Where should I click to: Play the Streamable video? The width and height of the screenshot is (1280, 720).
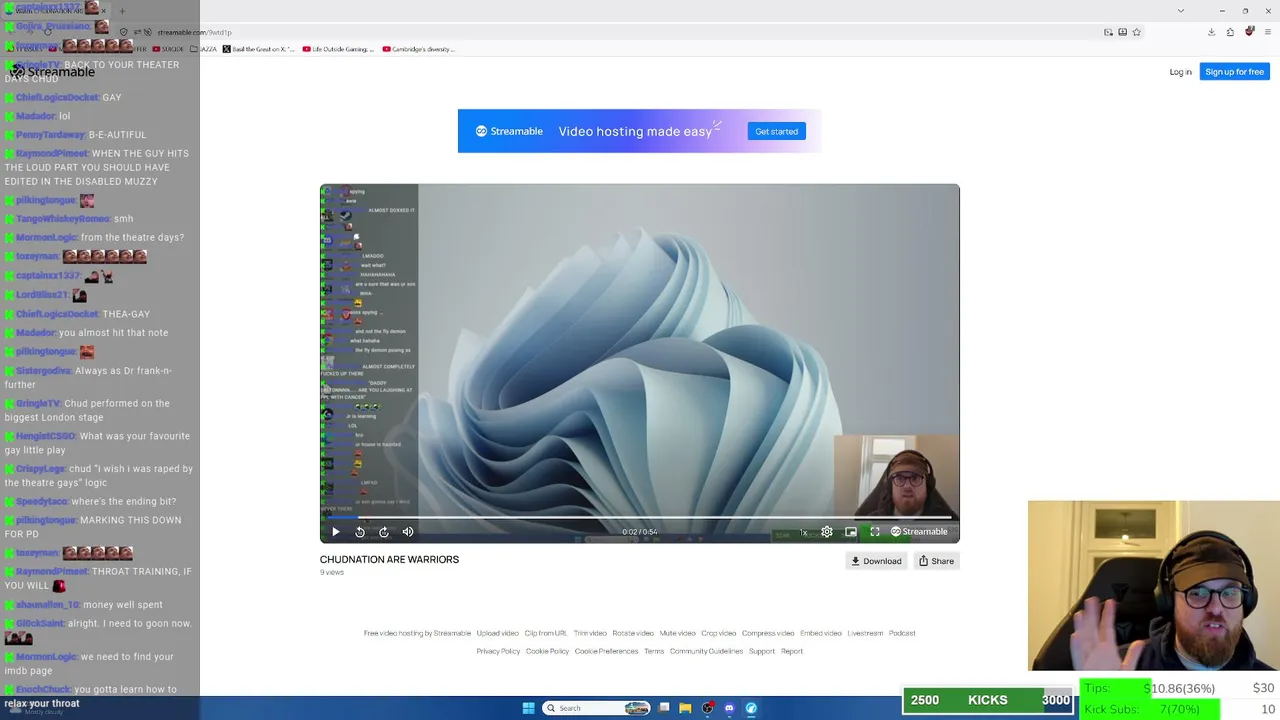click(x=336, y=532)
